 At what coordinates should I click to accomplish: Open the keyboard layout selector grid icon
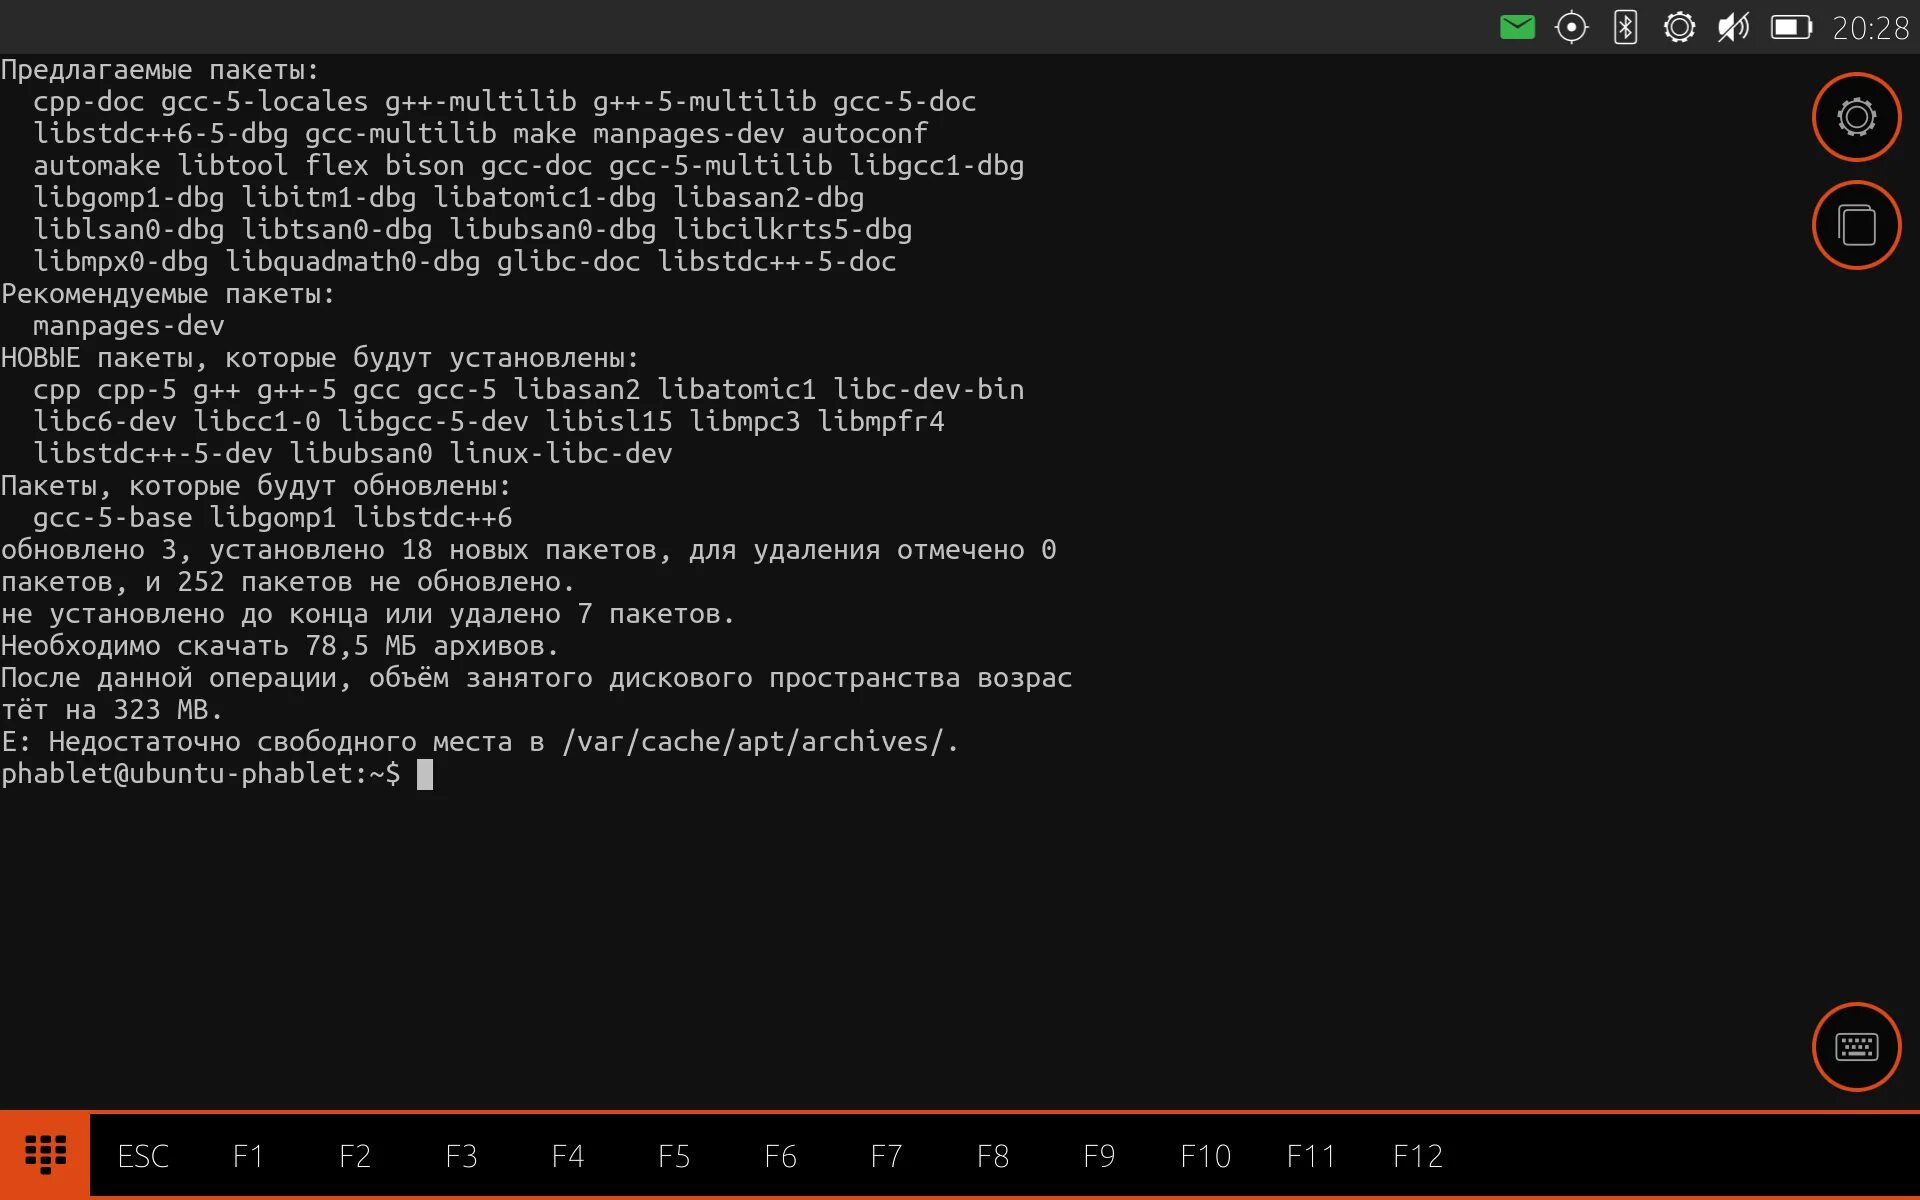(x=45, y=1155)
